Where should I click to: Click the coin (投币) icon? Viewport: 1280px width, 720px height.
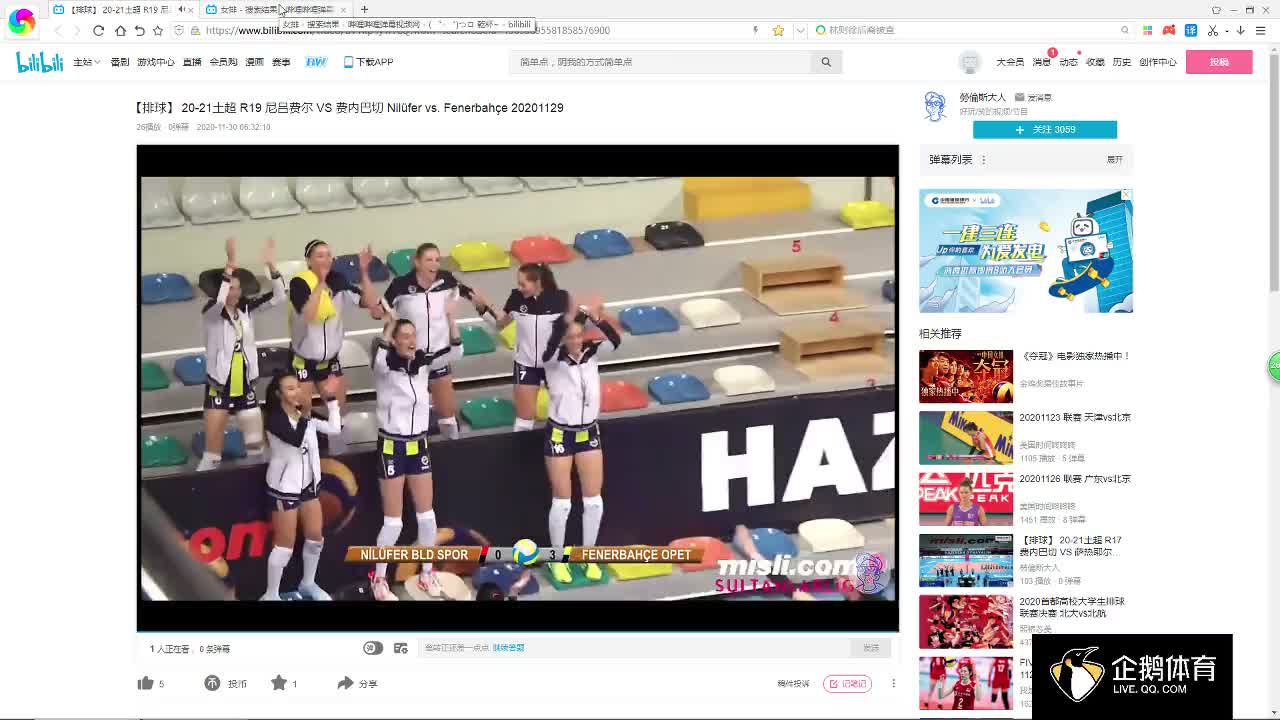click(x=212, y=683)
